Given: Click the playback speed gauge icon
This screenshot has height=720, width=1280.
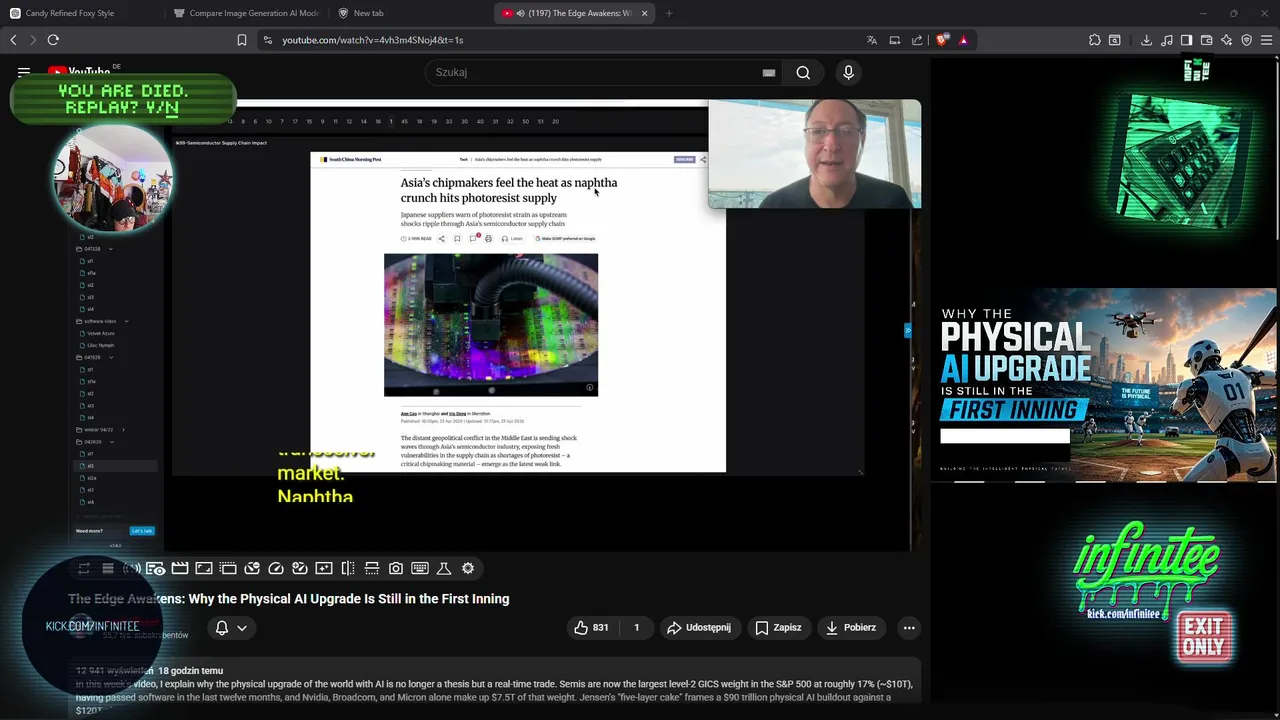Looking at the screenshot, I should pyautogui.click(x=276, y=568).
